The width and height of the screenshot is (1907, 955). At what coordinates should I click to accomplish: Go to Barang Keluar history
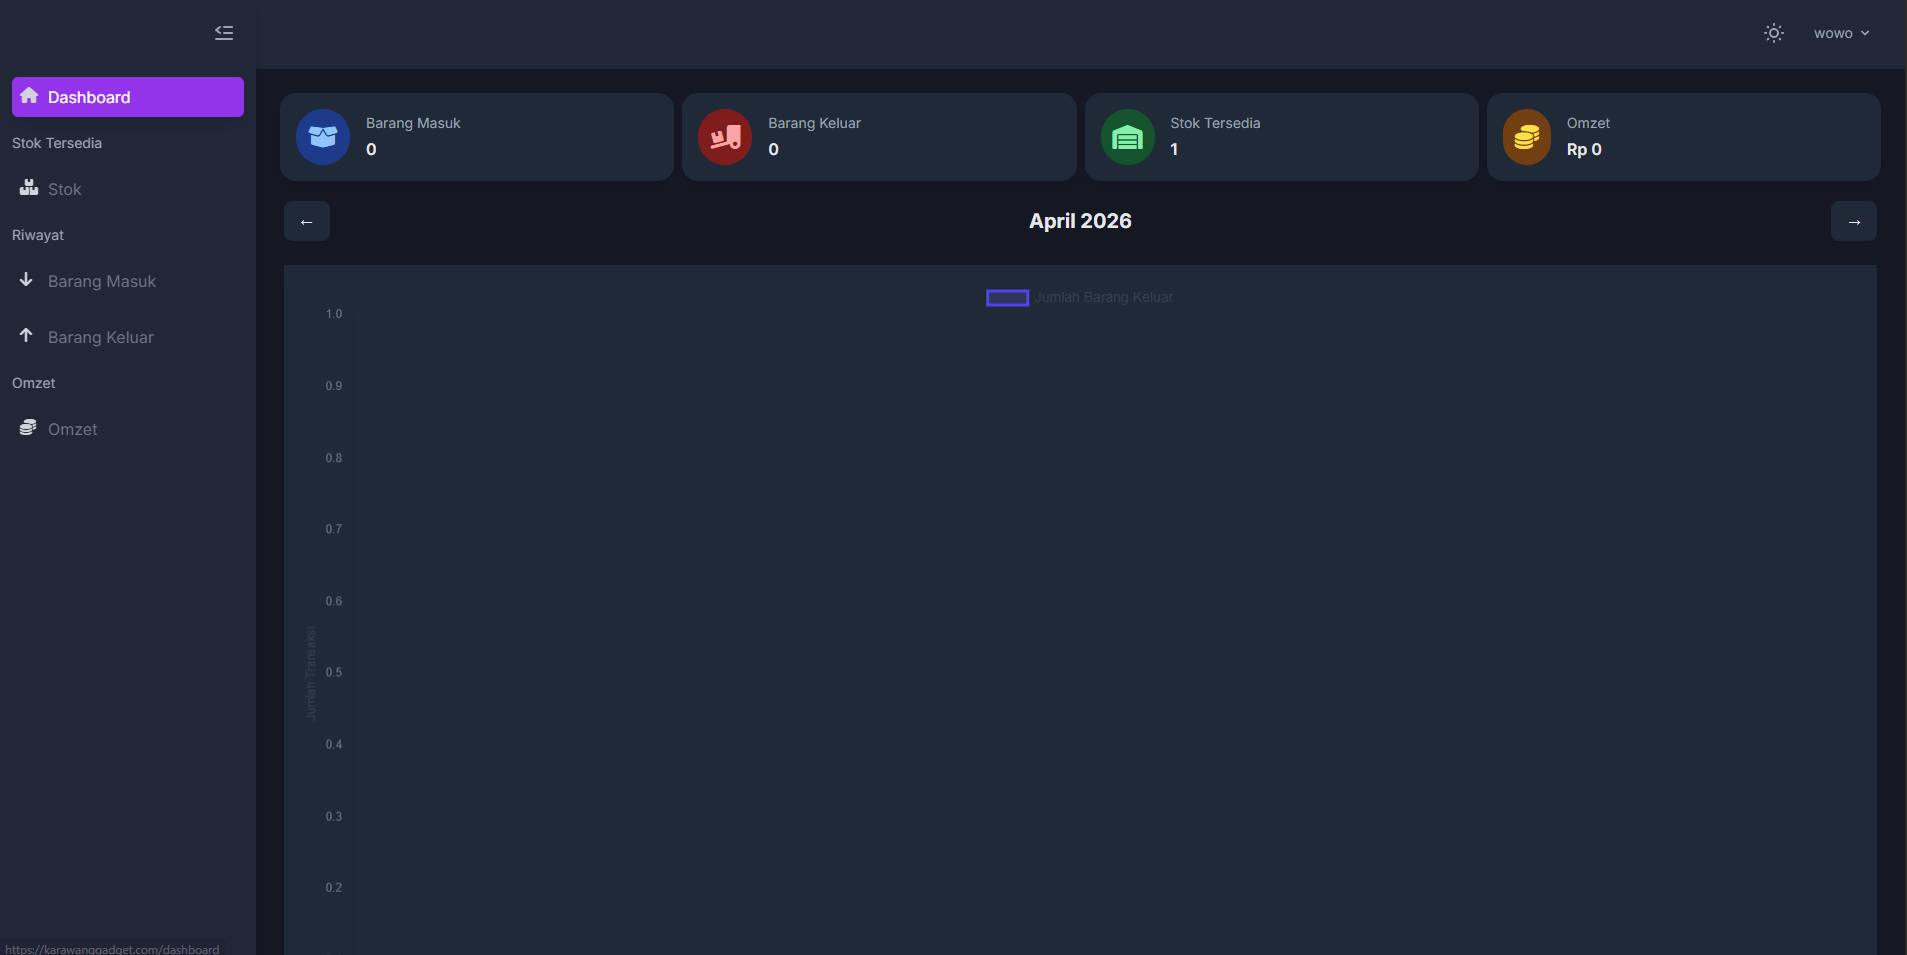click(x=101, y=337)
